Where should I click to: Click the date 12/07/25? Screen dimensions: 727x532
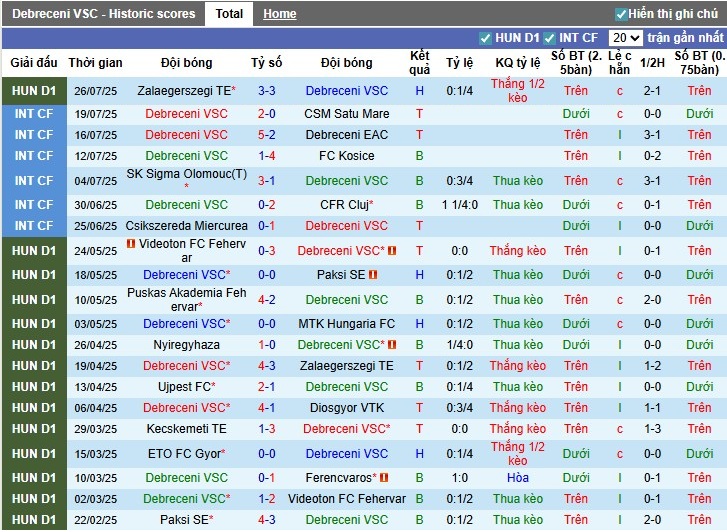coord(96,156)
